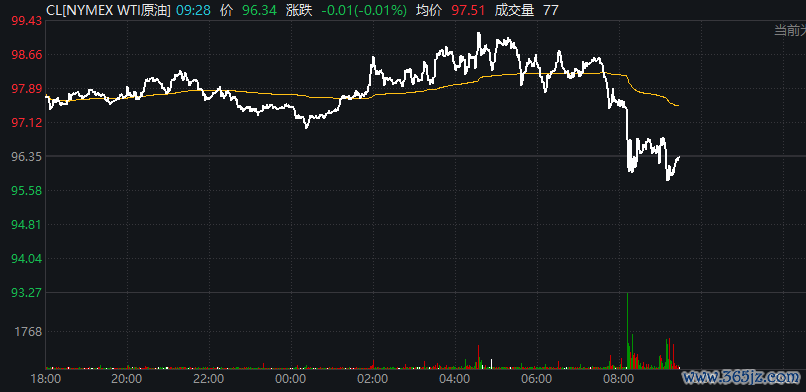The width and height of the screenshot is (806, 392).
Task: Click the 00:00 time axis marker
Action: click(x=291, y=379)
